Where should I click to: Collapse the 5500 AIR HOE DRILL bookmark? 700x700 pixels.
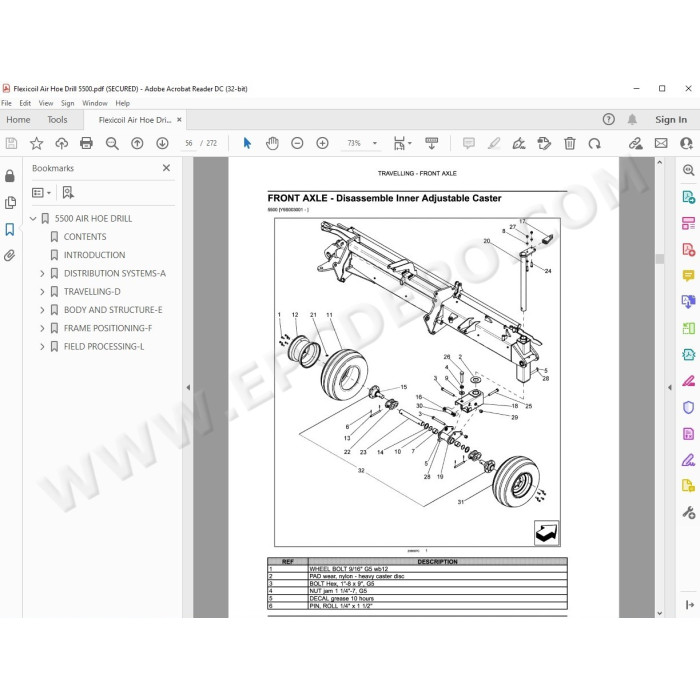coord(33,218)
